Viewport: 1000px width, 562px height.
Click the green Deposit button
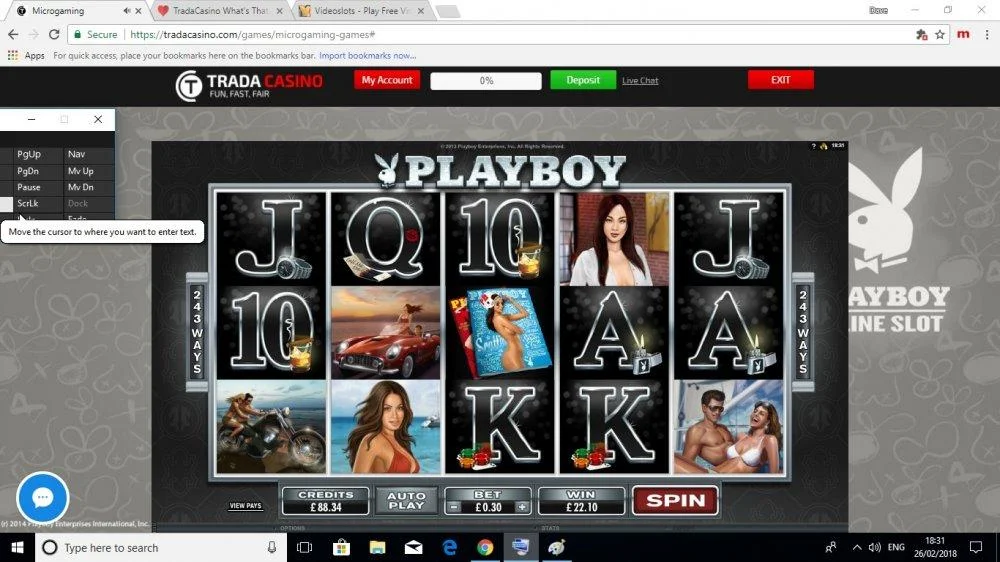pos(583,80)
